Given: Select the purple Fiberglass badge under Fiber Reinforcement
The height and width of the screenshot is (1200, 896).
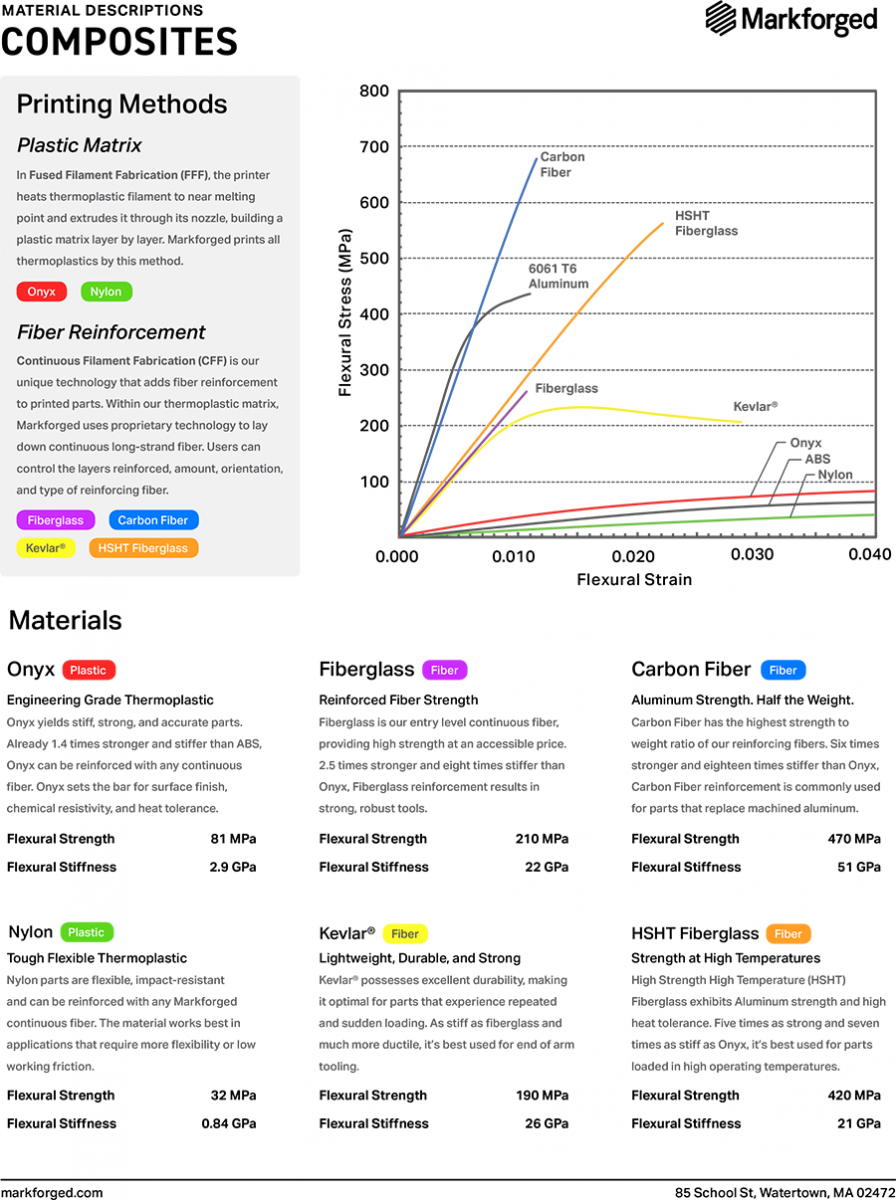Looking at the screenshot, I should 56,520.
